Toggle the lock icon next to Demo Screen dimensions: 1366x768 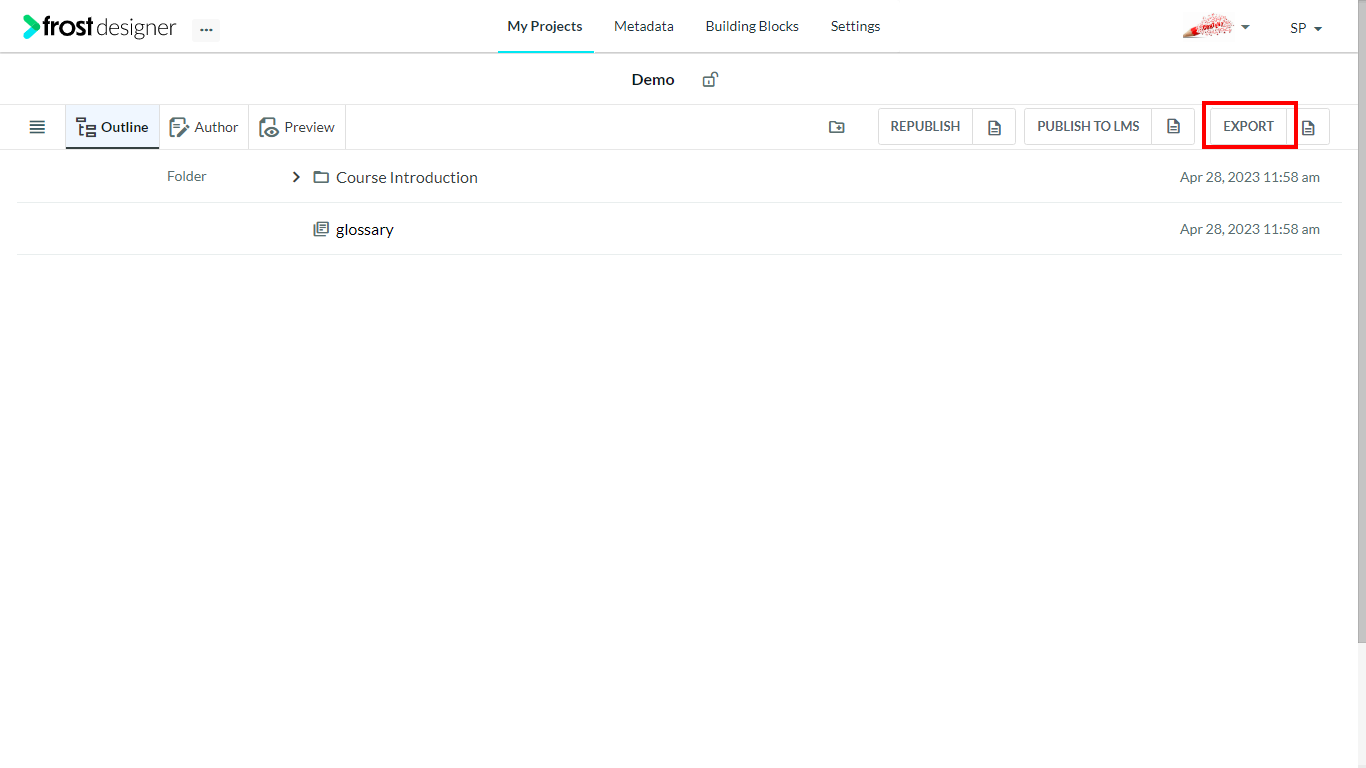point(710,79)
